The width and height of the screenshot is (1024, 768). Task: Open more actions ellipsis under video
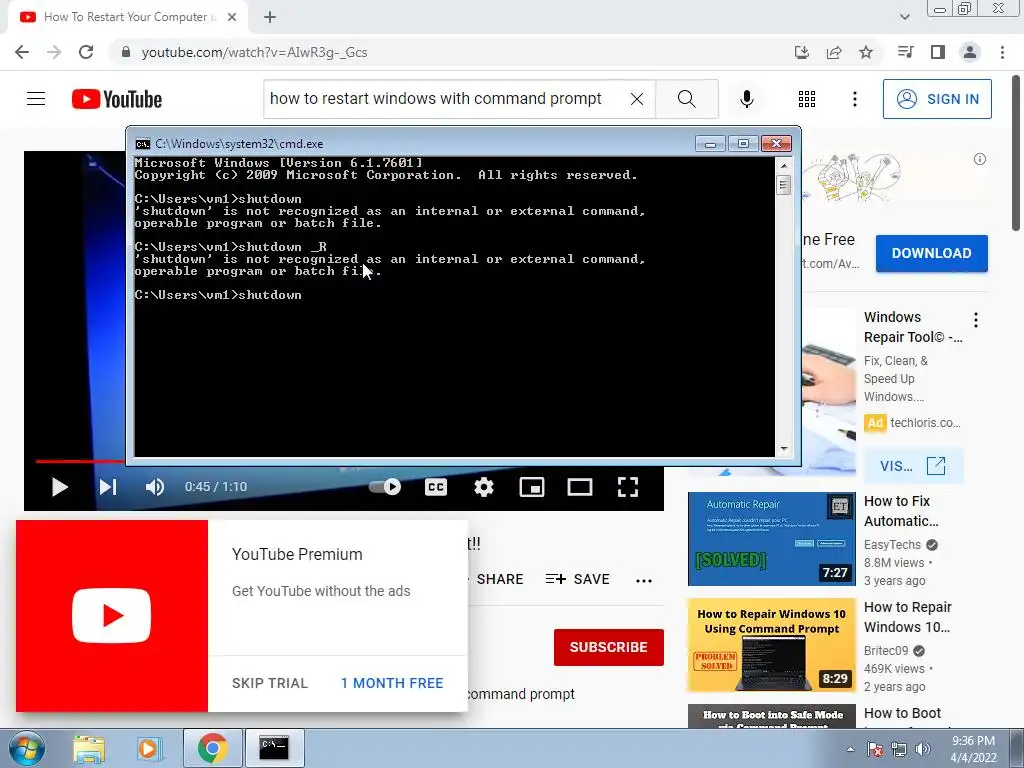pyautogui.click(x=644, y=581)
